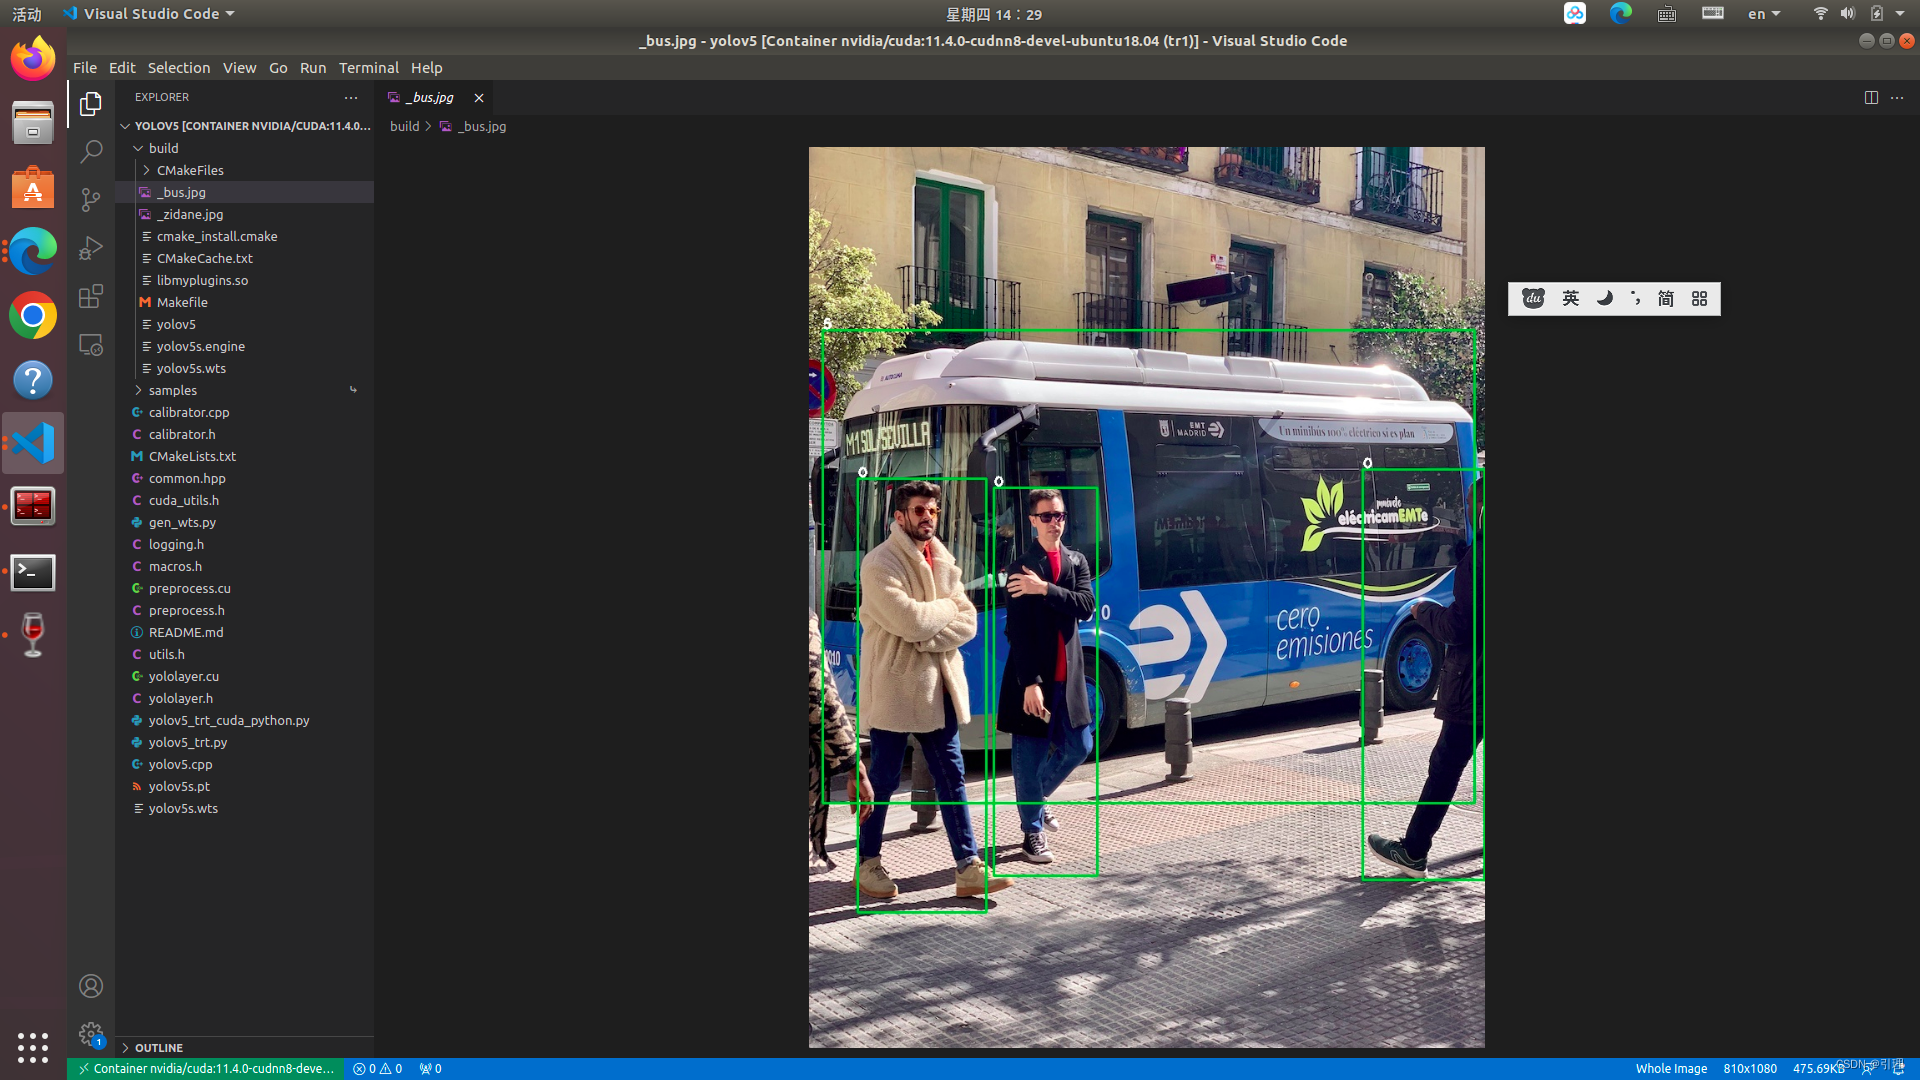Click the Container remote status button
This screenshot has height=1080, width=1920.
tap(206, 1068)
